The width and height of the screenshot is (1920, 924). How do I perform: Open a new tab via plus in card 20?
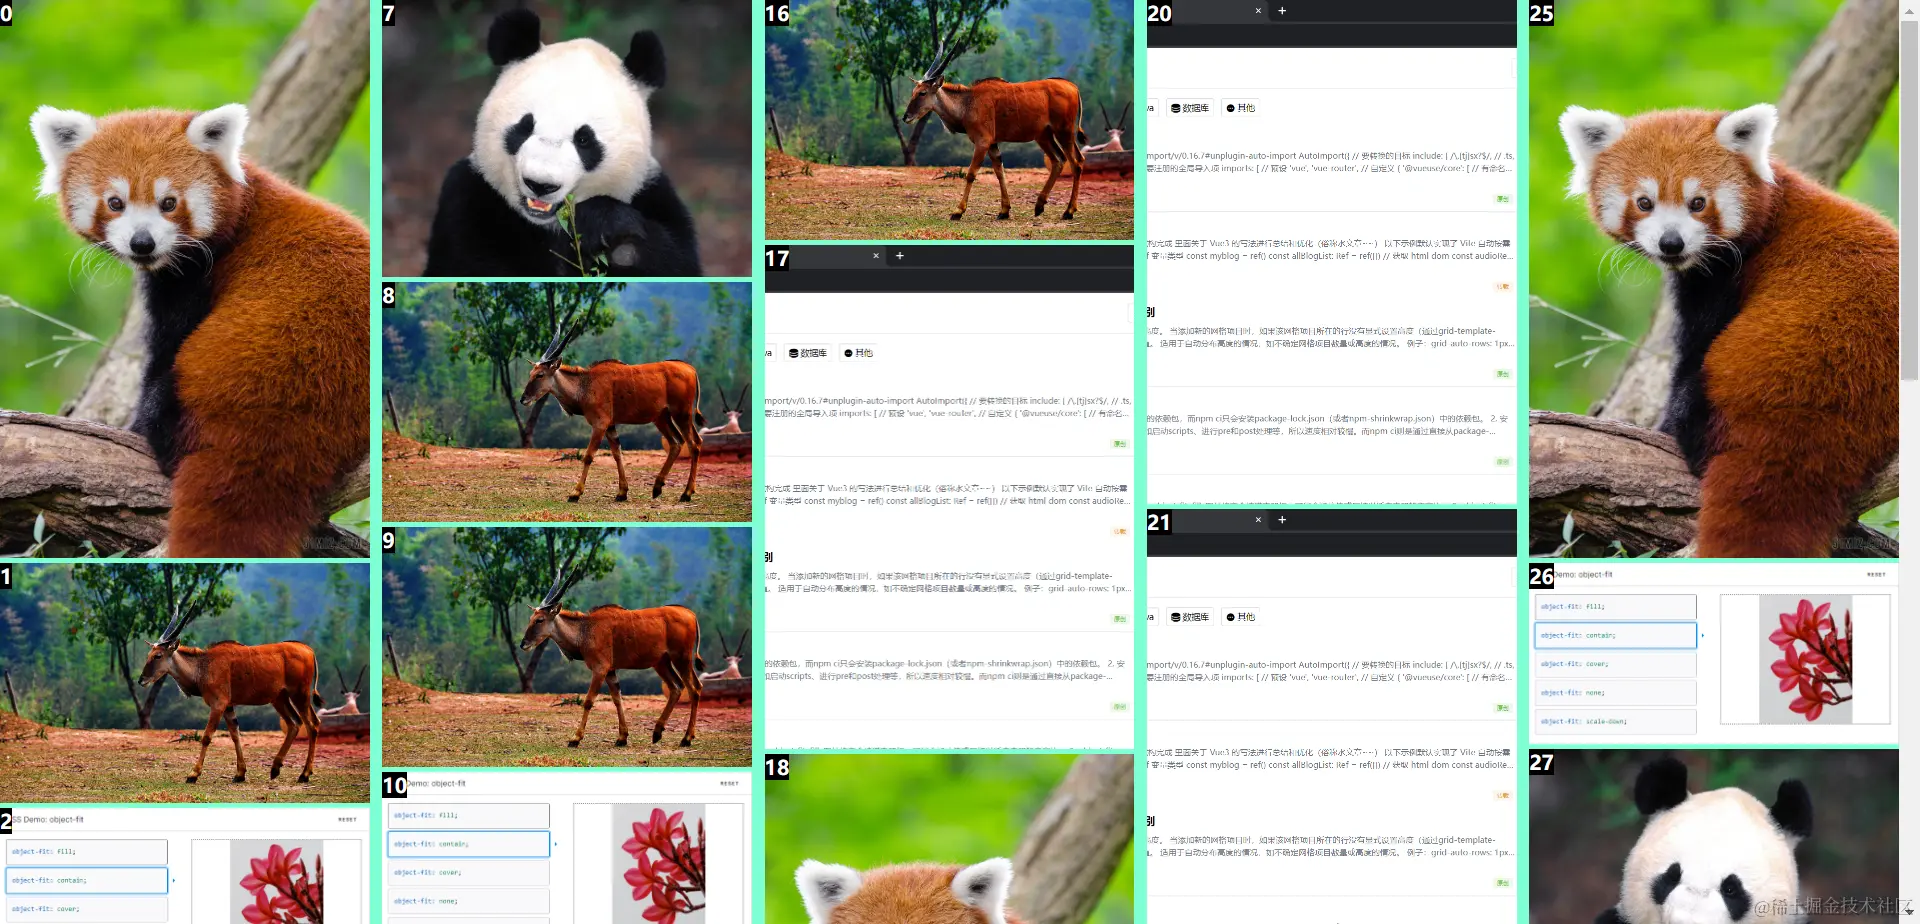click(x=1282, y=11)
